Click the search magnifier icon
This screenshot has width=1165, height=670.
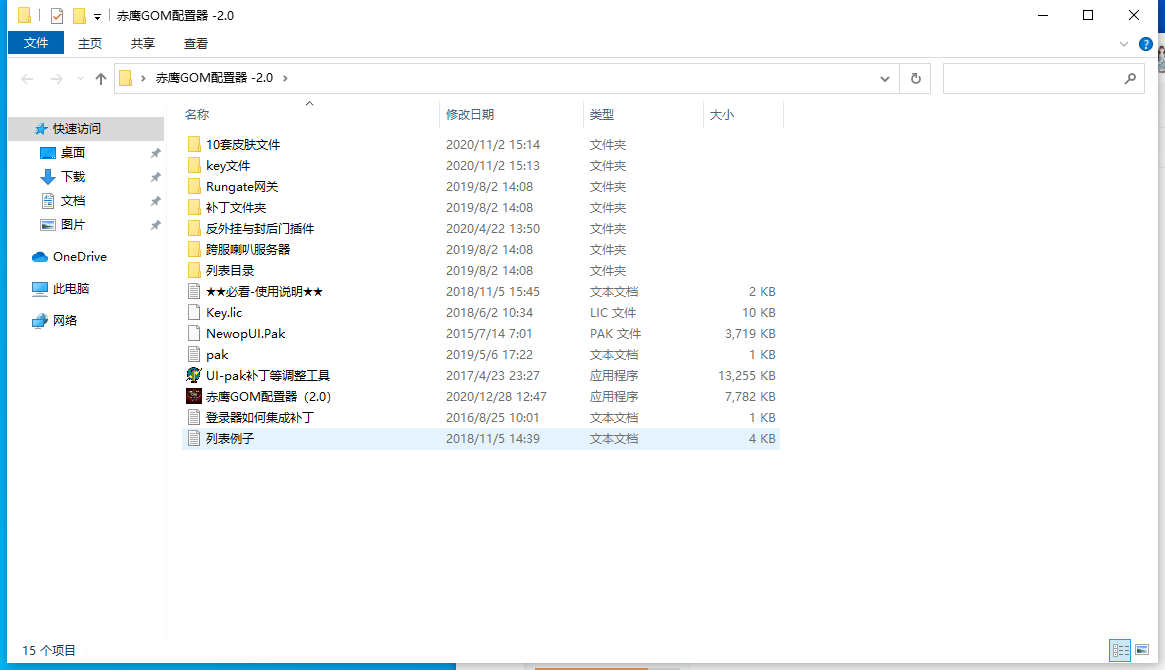click(x=1130, y=78)
